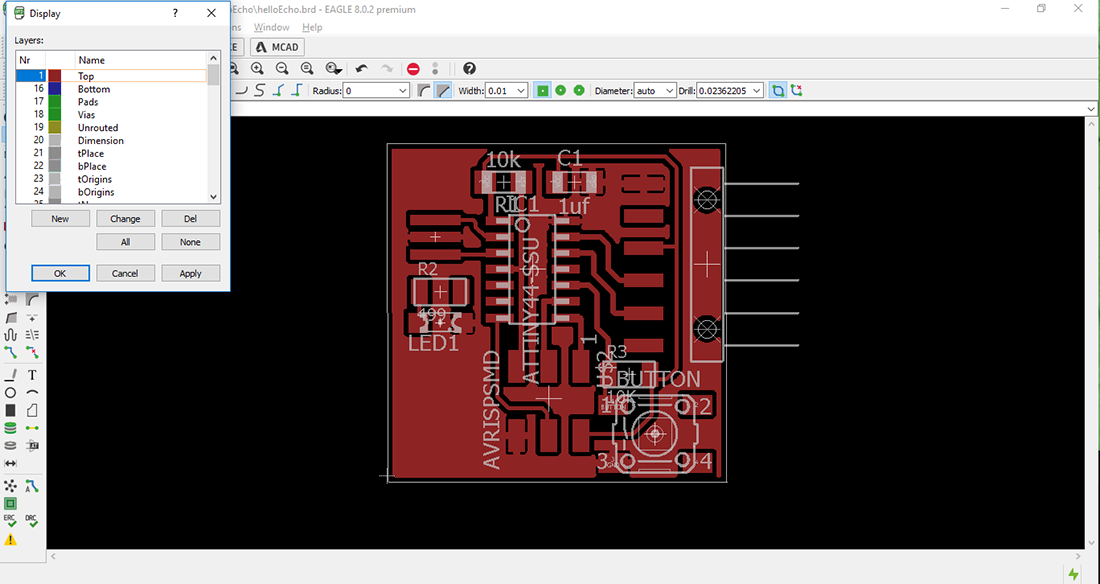Select the straight miter style

[x=443, y=91]
